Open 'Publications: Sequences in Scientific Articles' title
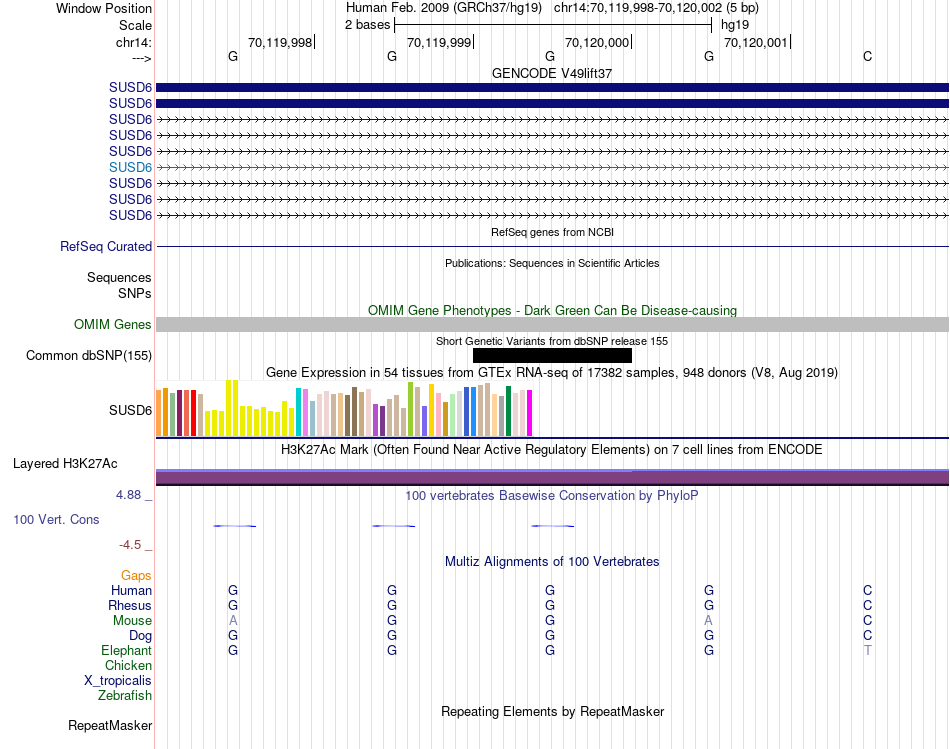 coord(552,263)
